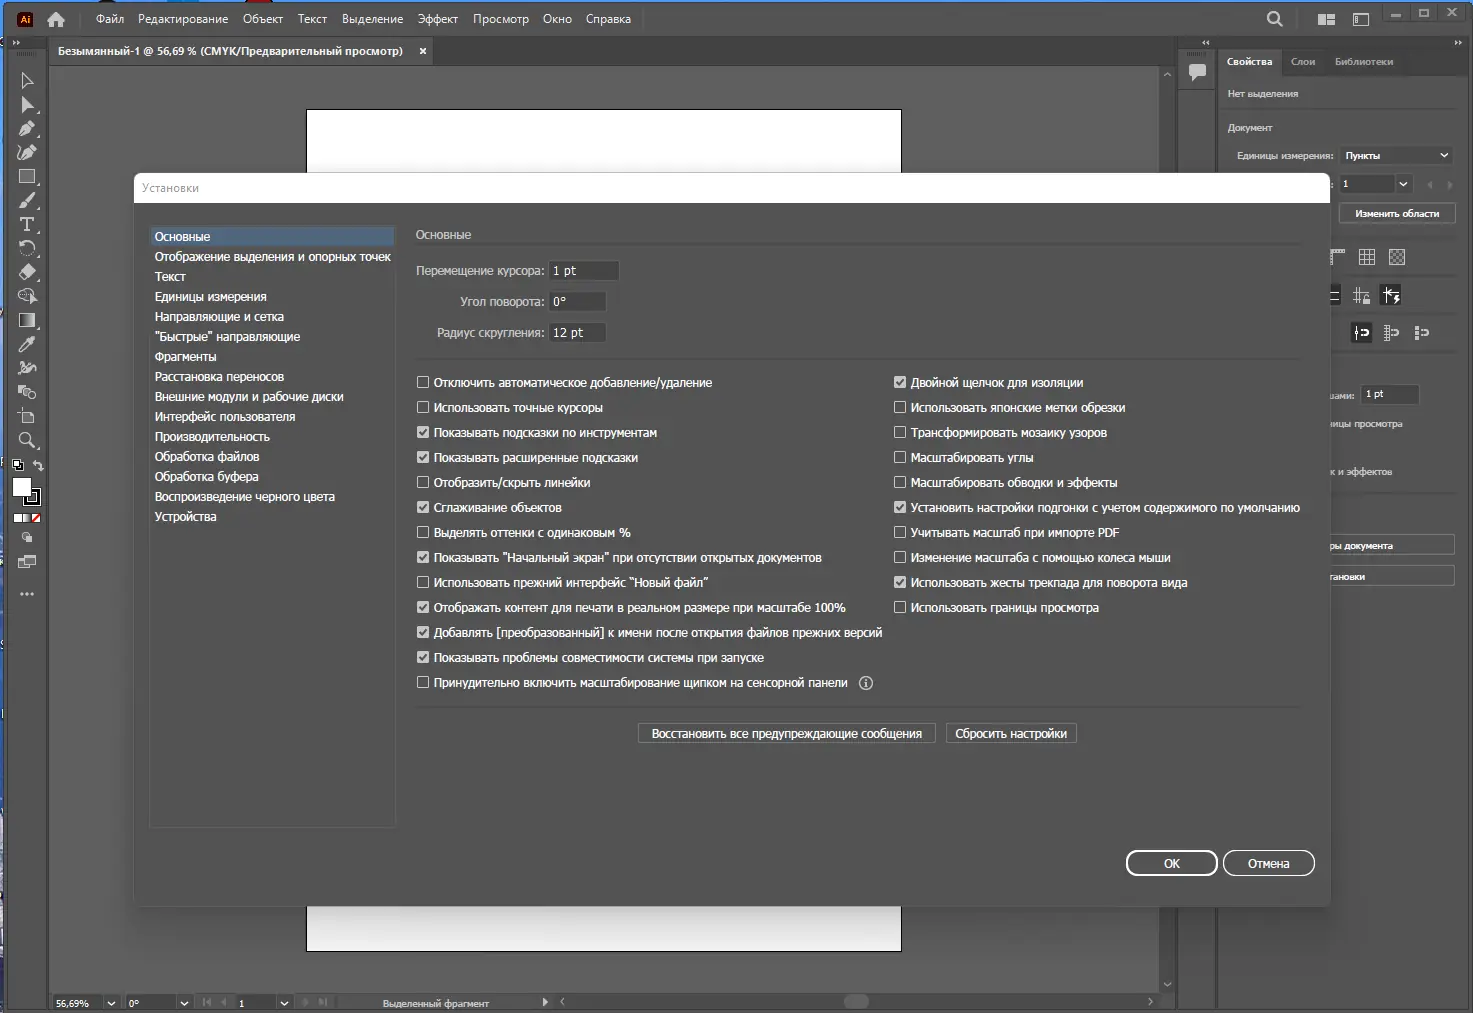This screenshot has height=1013, width=1473.
Task: Open 'Единицы измерения' dropdown in Properties
Action: [x=1396, y=156]
